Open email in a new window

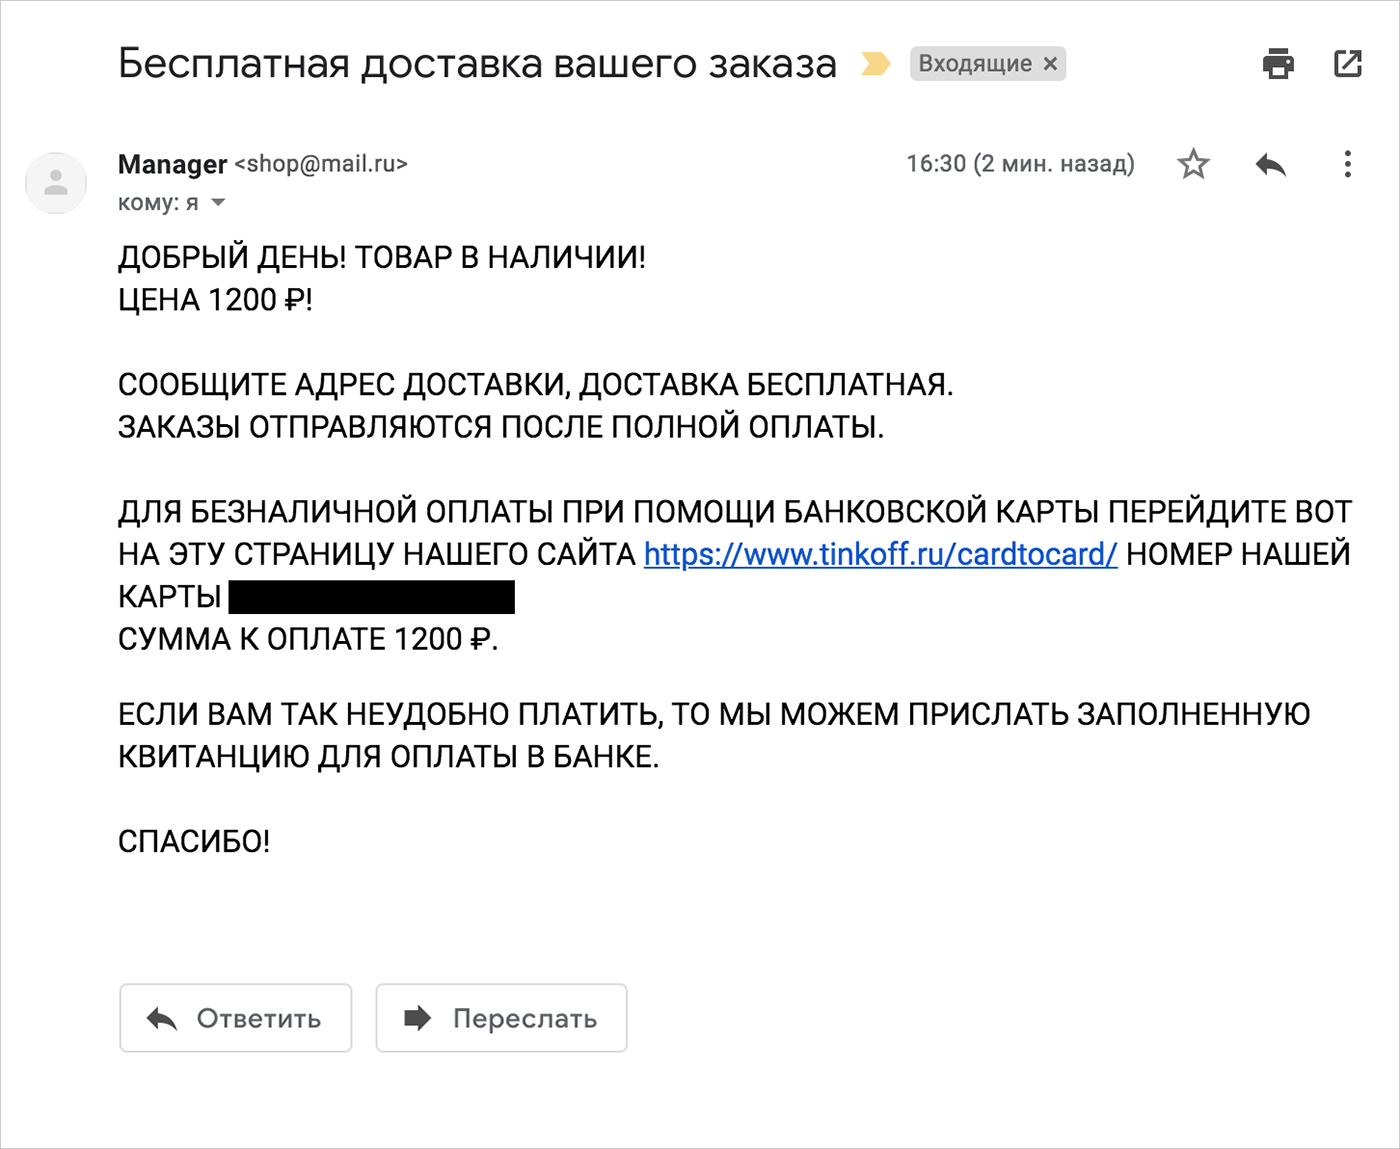pyautogui.click(x=1348, y=63)
